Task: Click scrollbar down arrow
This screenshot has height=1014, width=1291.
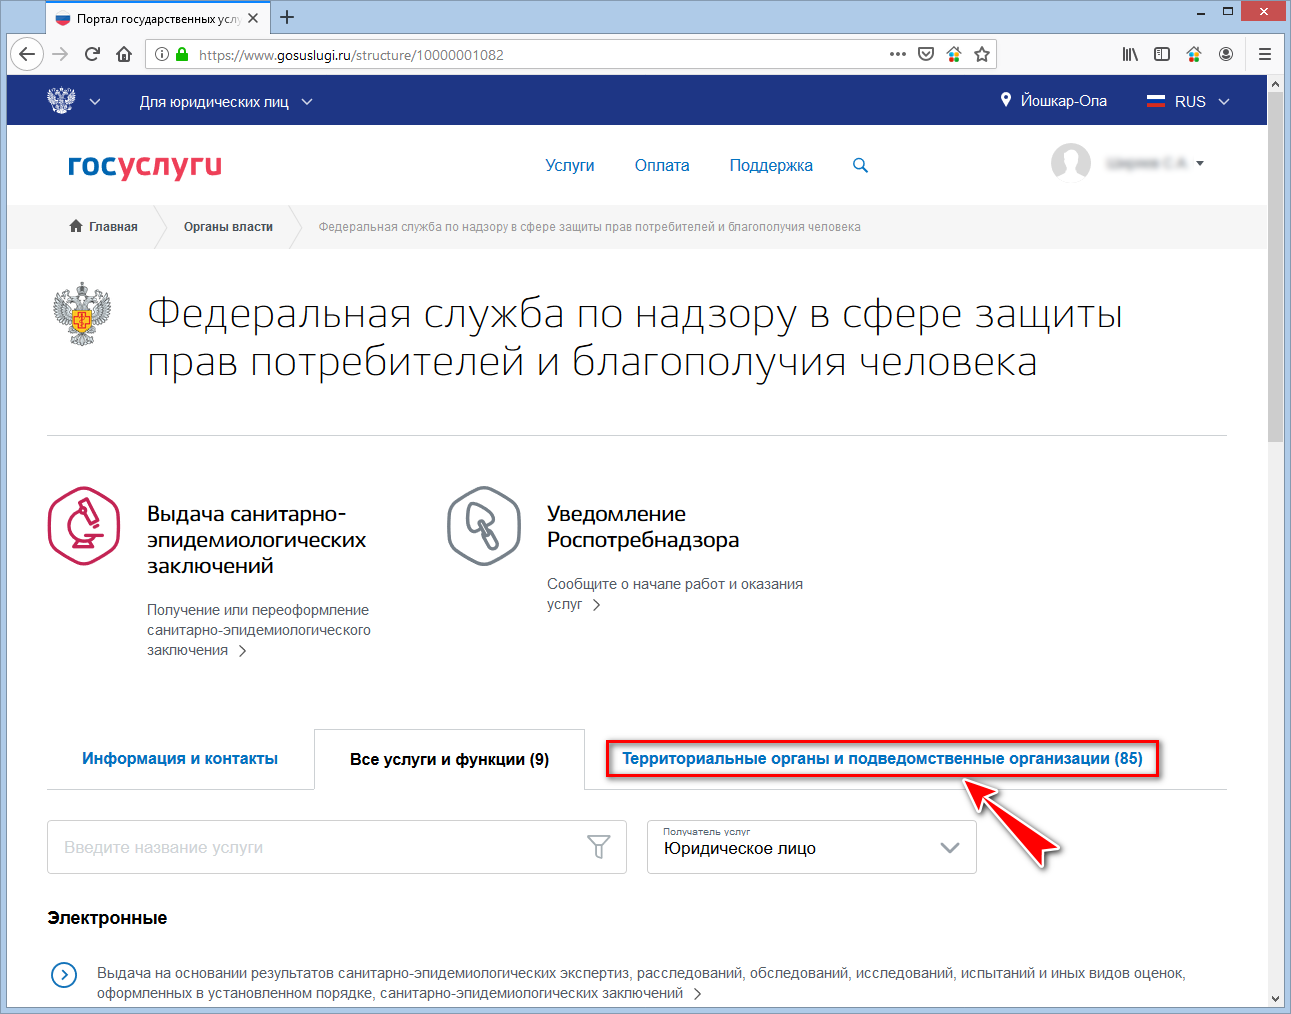Action: pyautogui.click(x=1275, y=998)
